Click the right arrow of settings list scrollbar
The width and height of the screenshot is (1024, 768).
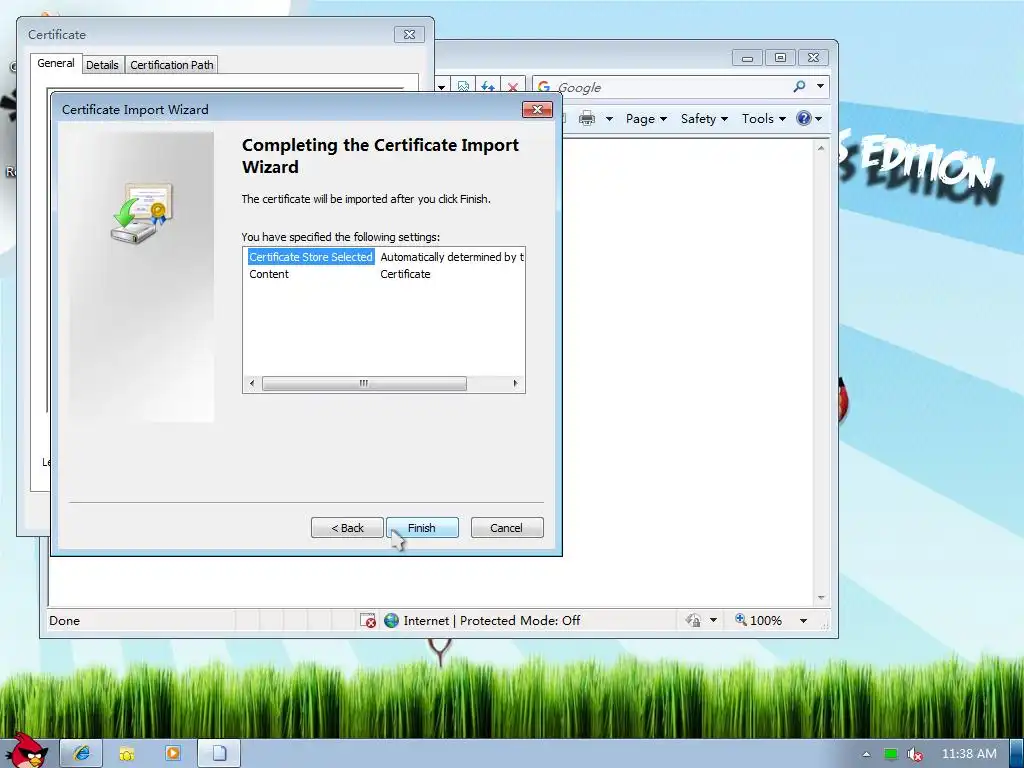[x=515, y=383]
